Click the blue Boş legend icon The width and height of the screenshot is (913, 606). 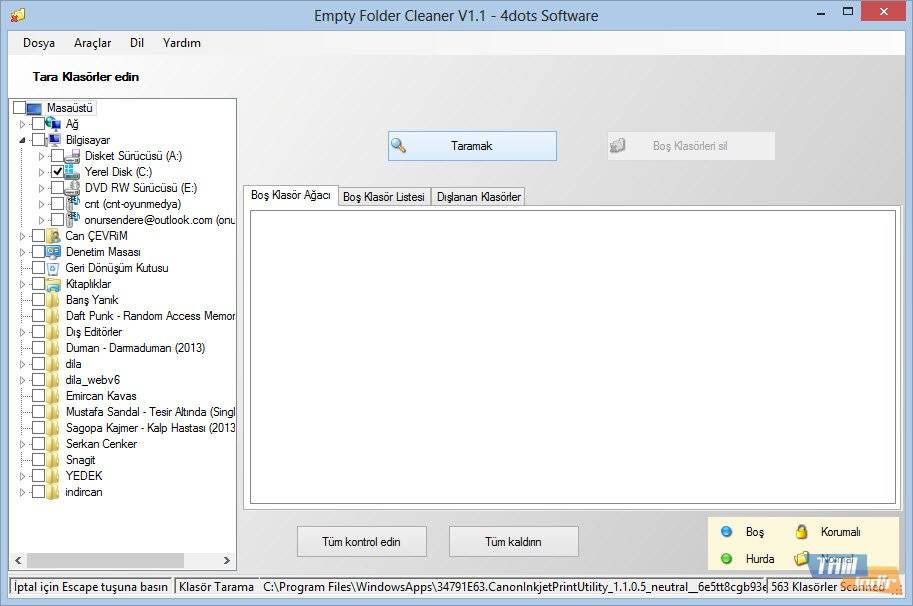[x=727, y=532]
